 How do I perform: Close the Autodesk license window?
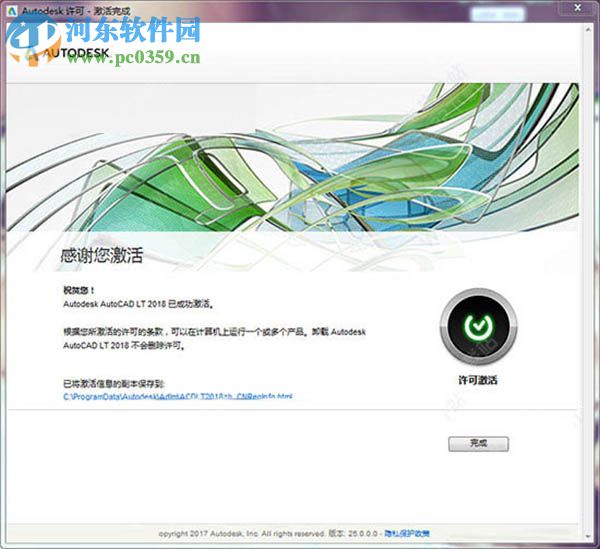pyautogui.click(x=578, y=7)
